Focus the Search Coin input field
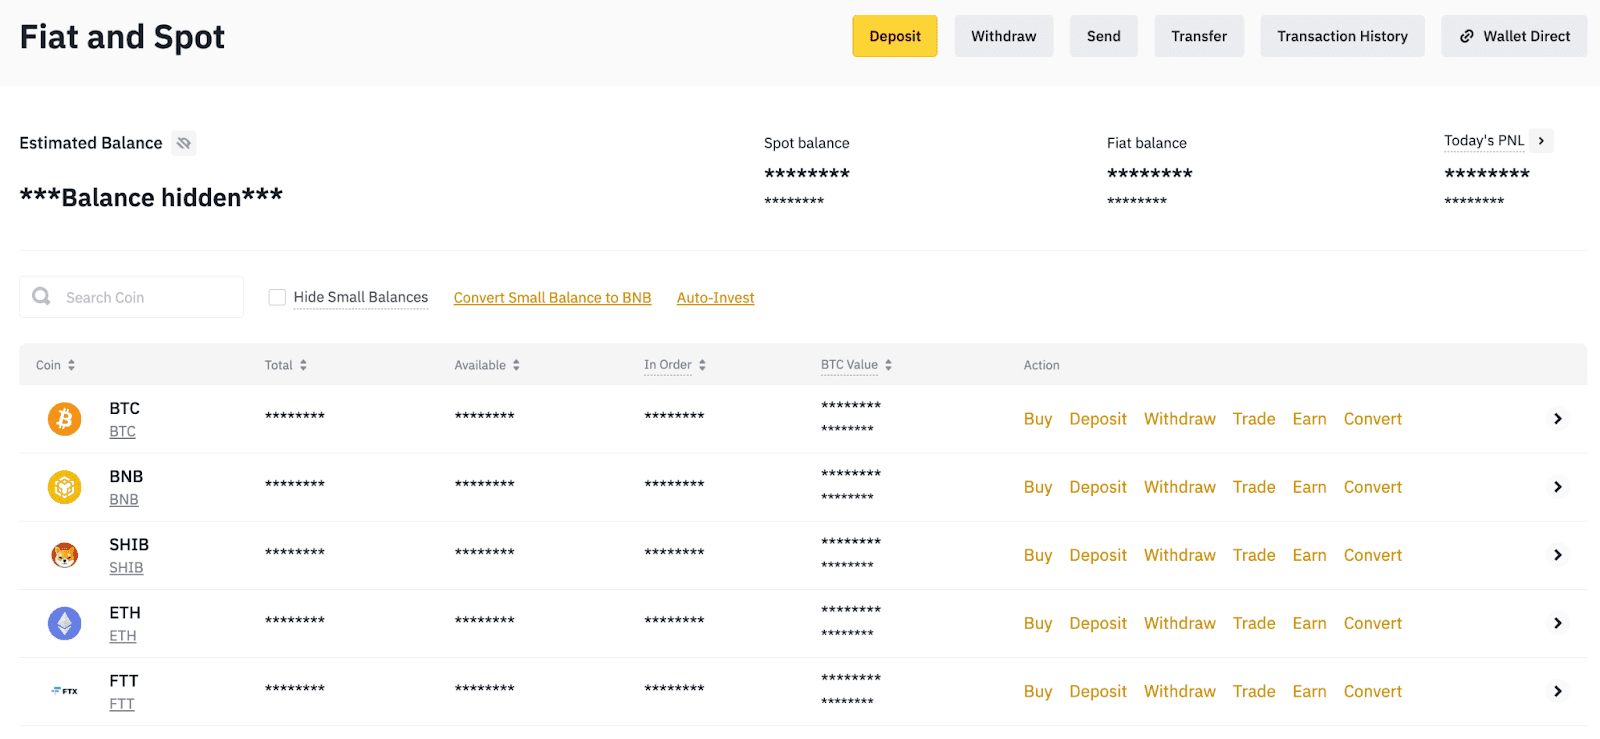This screenshot has width=1600, height=739. 145,297
